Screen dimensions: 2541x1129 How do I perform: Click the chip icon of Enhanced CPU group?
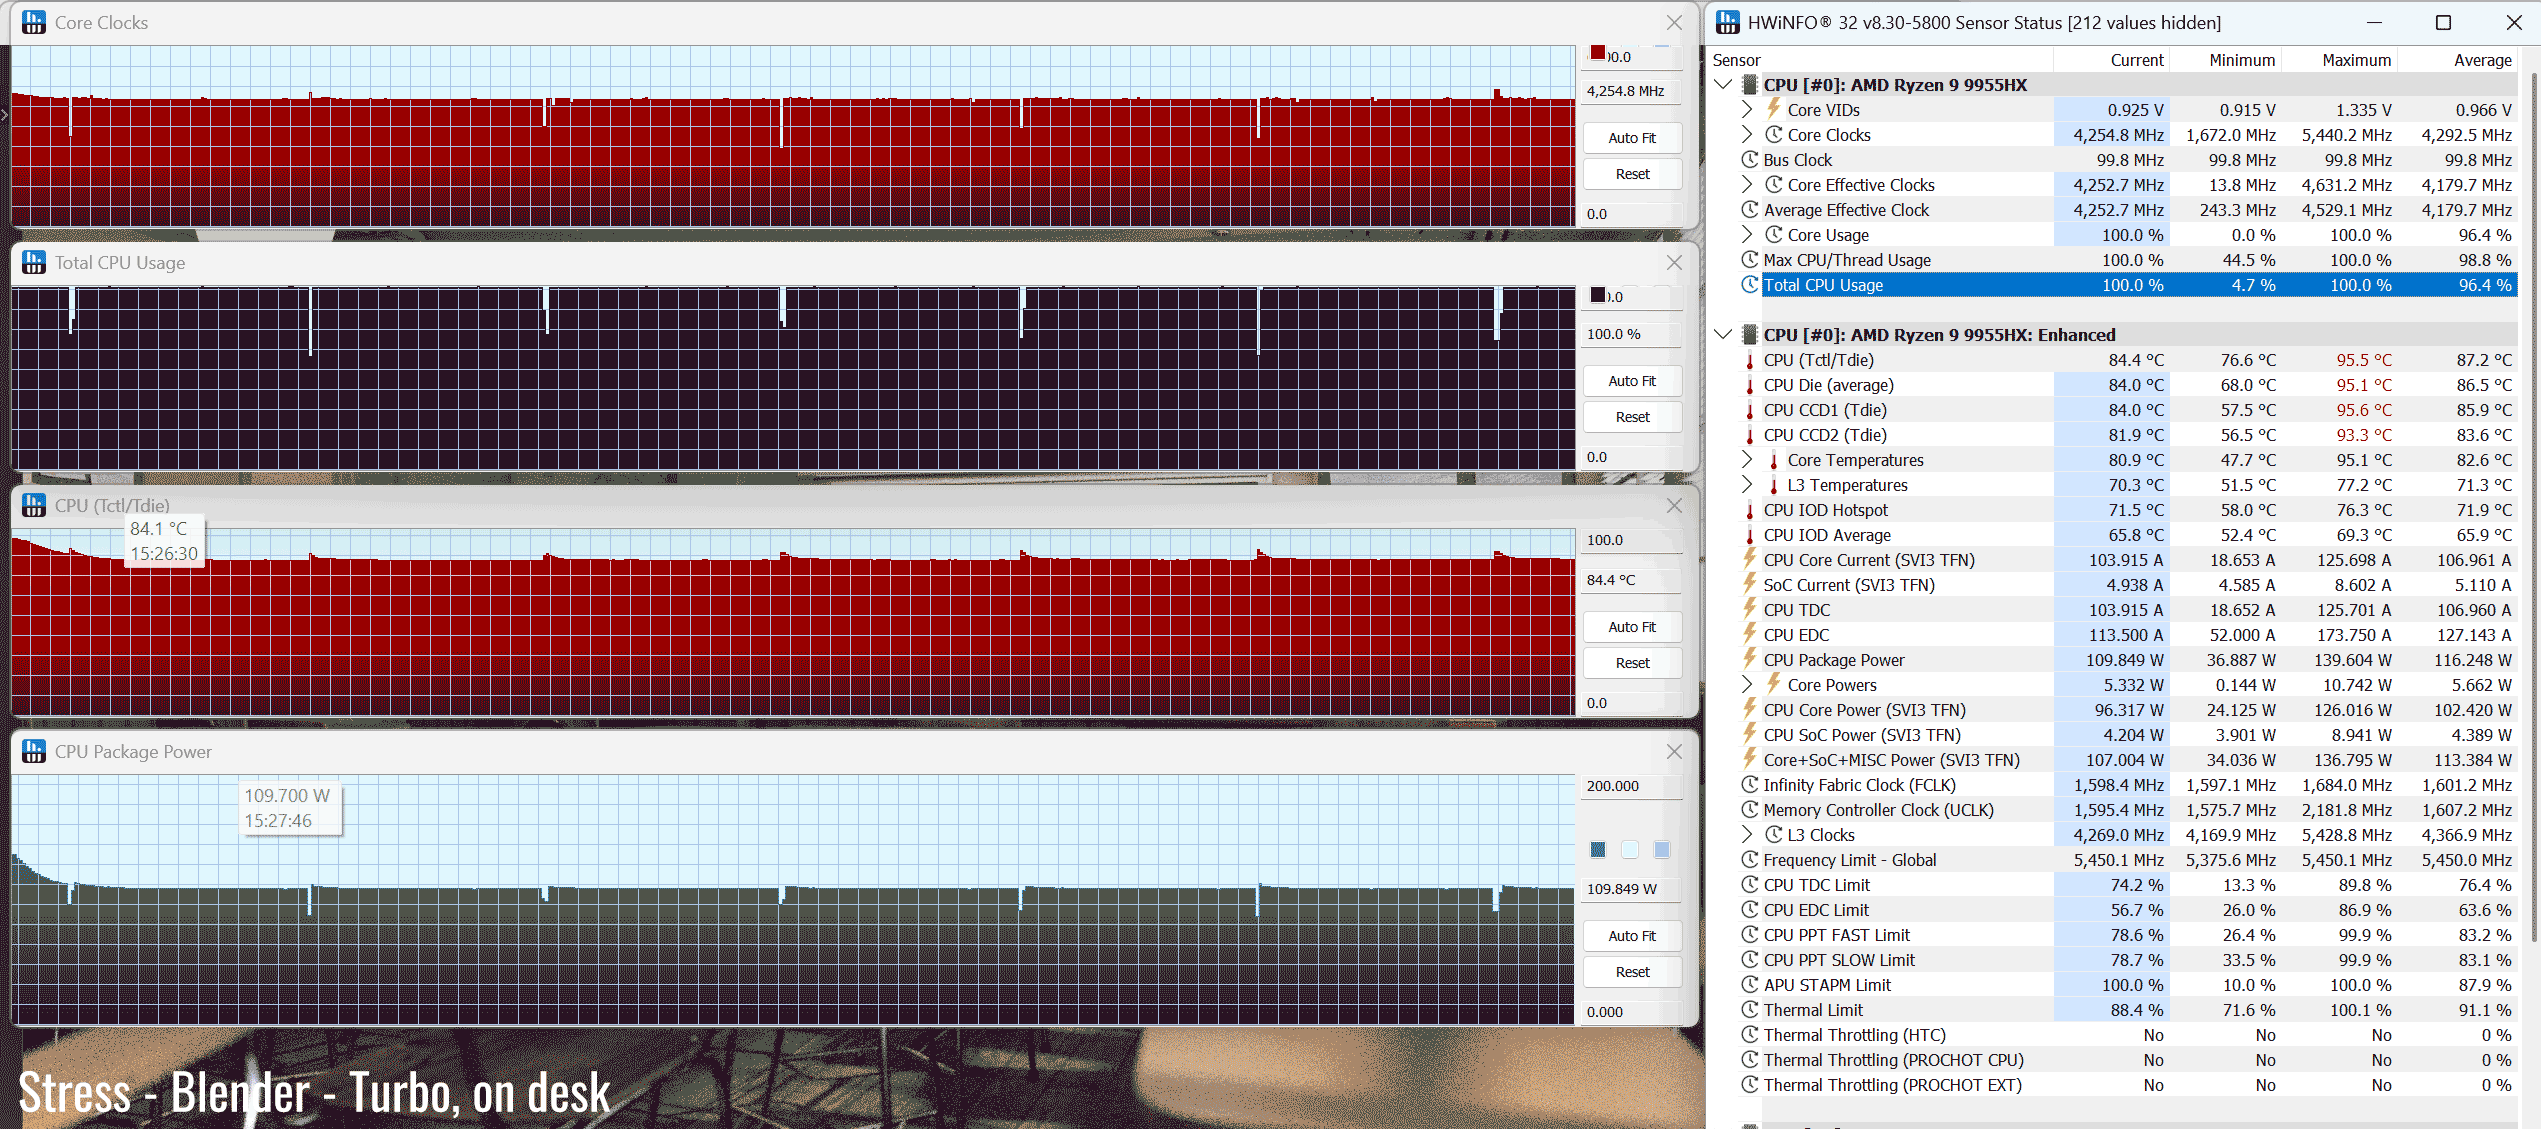pyautogui.click(x=1749, y=335)
